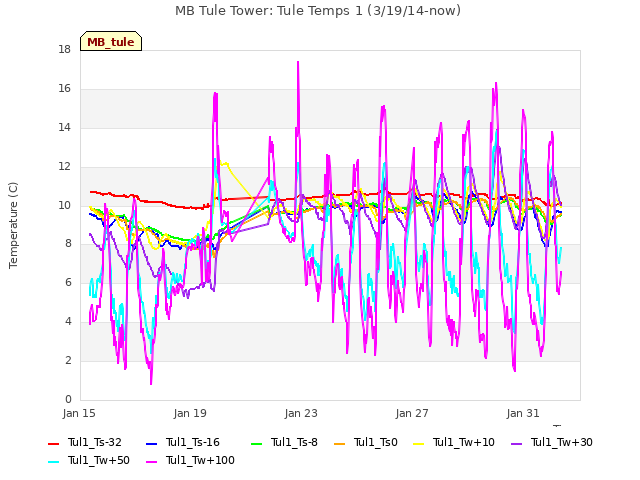Click the orange Tul1_Ts0 color swatch
Image resolution: width=640 pixels, height=480 pixels.
click(340, 444)
